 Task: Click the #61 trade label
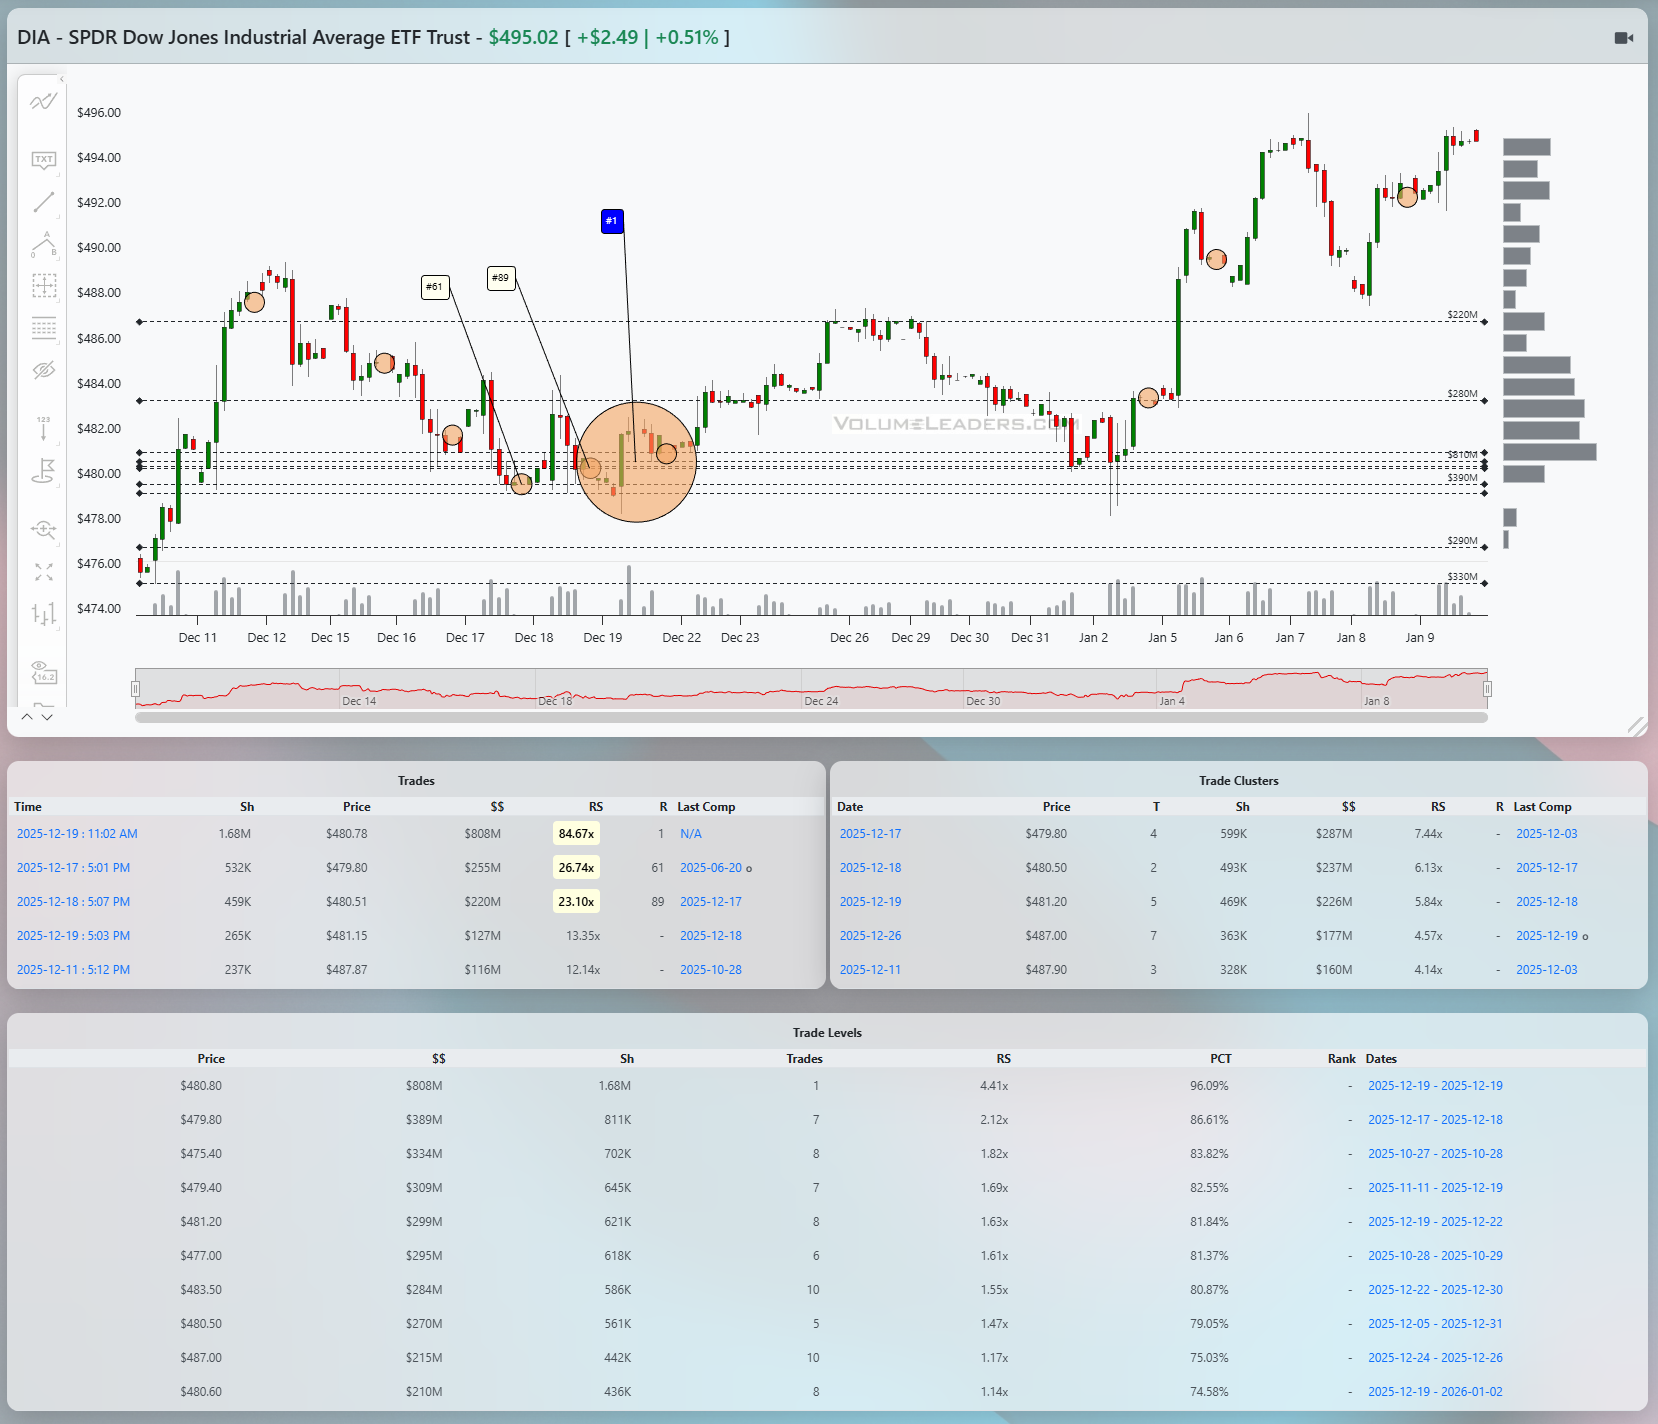[x=435, y=287]
